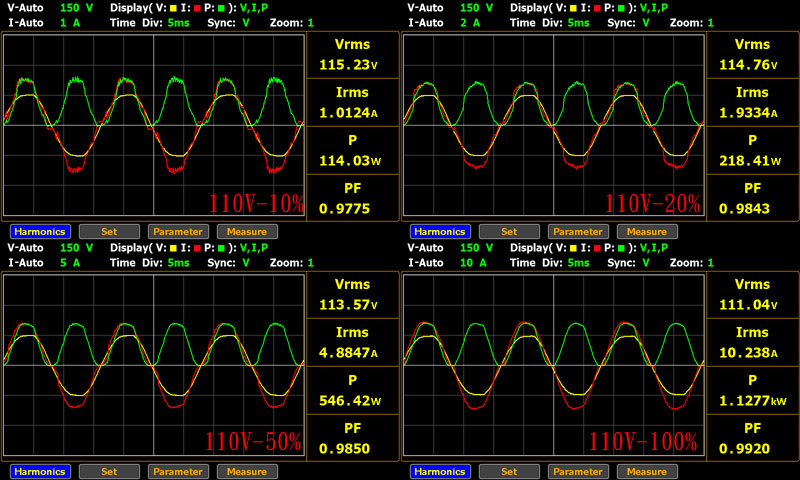Viewport: 800px width, 480px height.
Task: Click Set button in the 110V-10% panel
Action: click(x=109, y=232)
